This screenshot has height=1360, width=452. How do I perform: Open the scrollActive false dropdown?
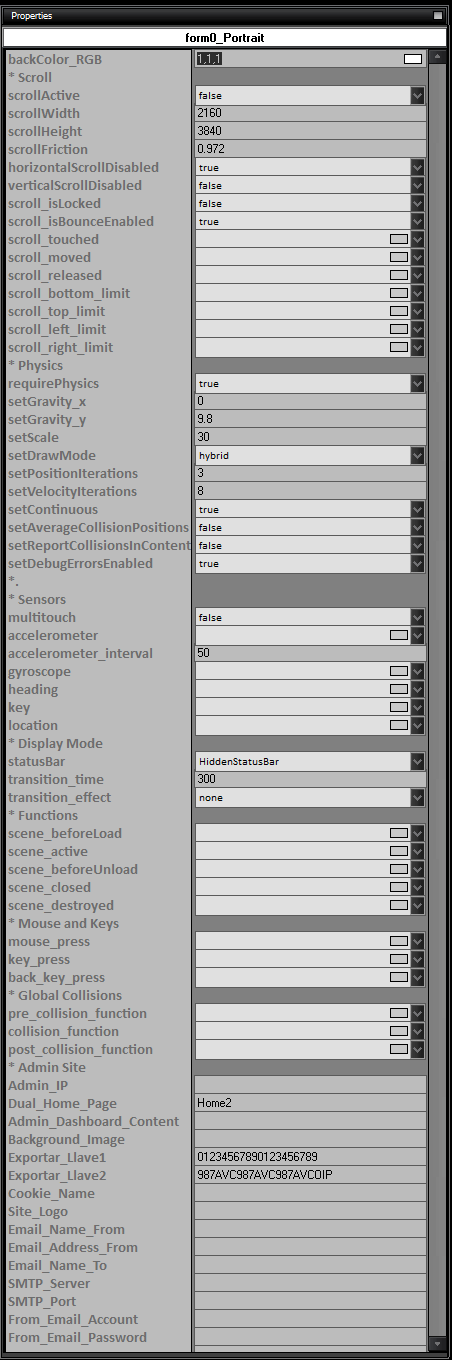310,96
